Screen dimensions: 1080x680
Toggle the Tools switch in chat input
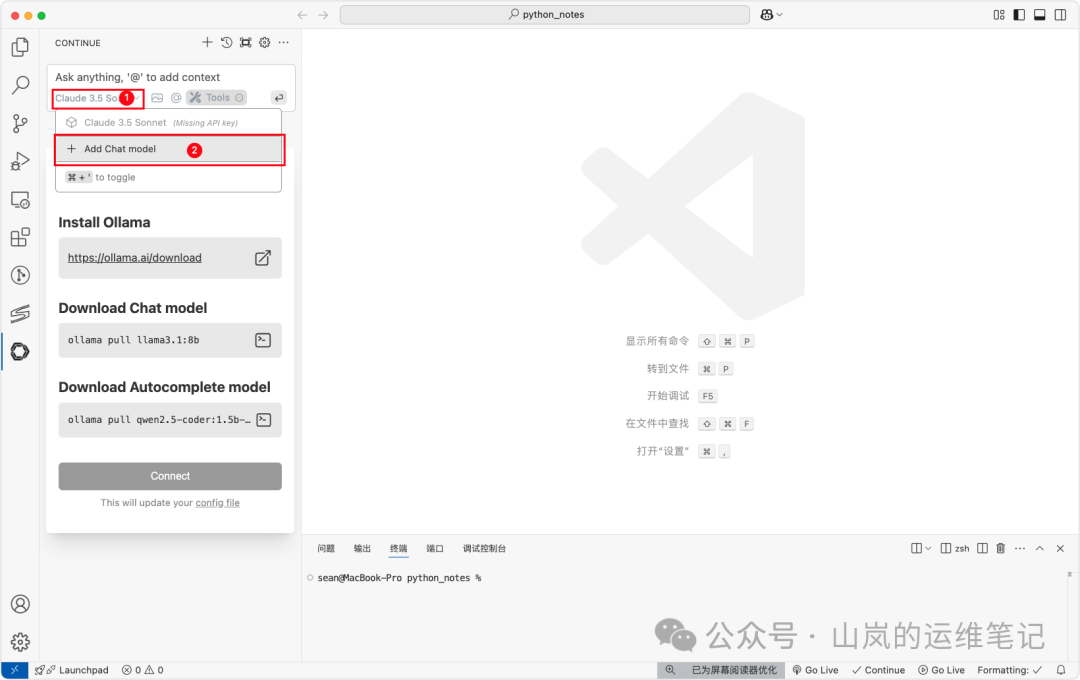[x=214, y=97]
